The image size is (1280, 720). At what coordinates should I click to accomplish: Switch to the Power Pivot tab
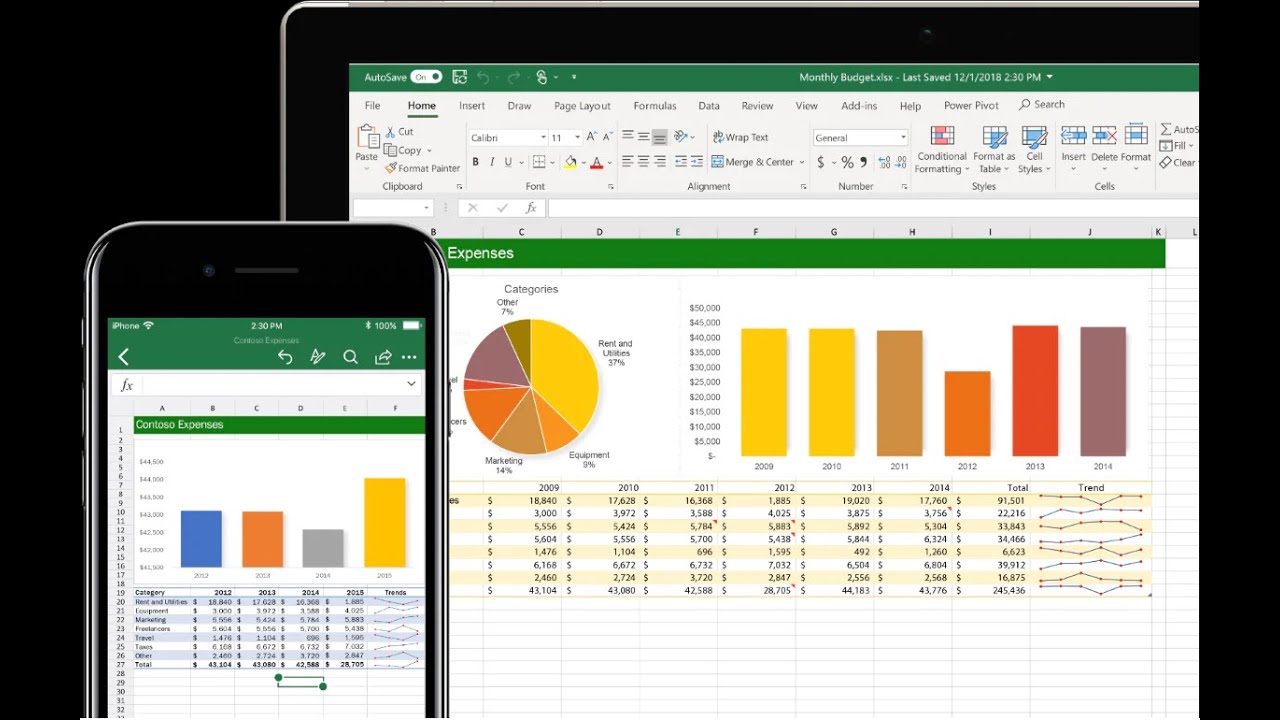[971, 106]
